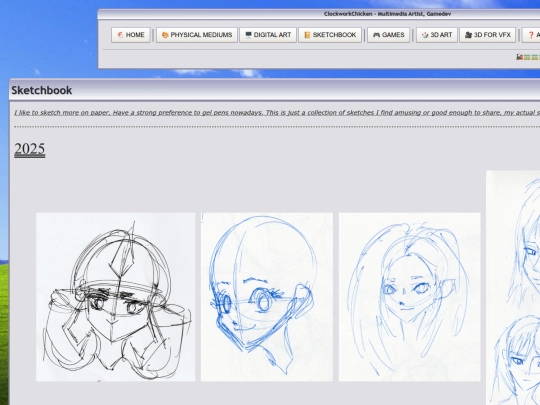Viewport: 540px width, 405px height.
Task: Open the HOME navigation button
Action: tap(131, 35)
